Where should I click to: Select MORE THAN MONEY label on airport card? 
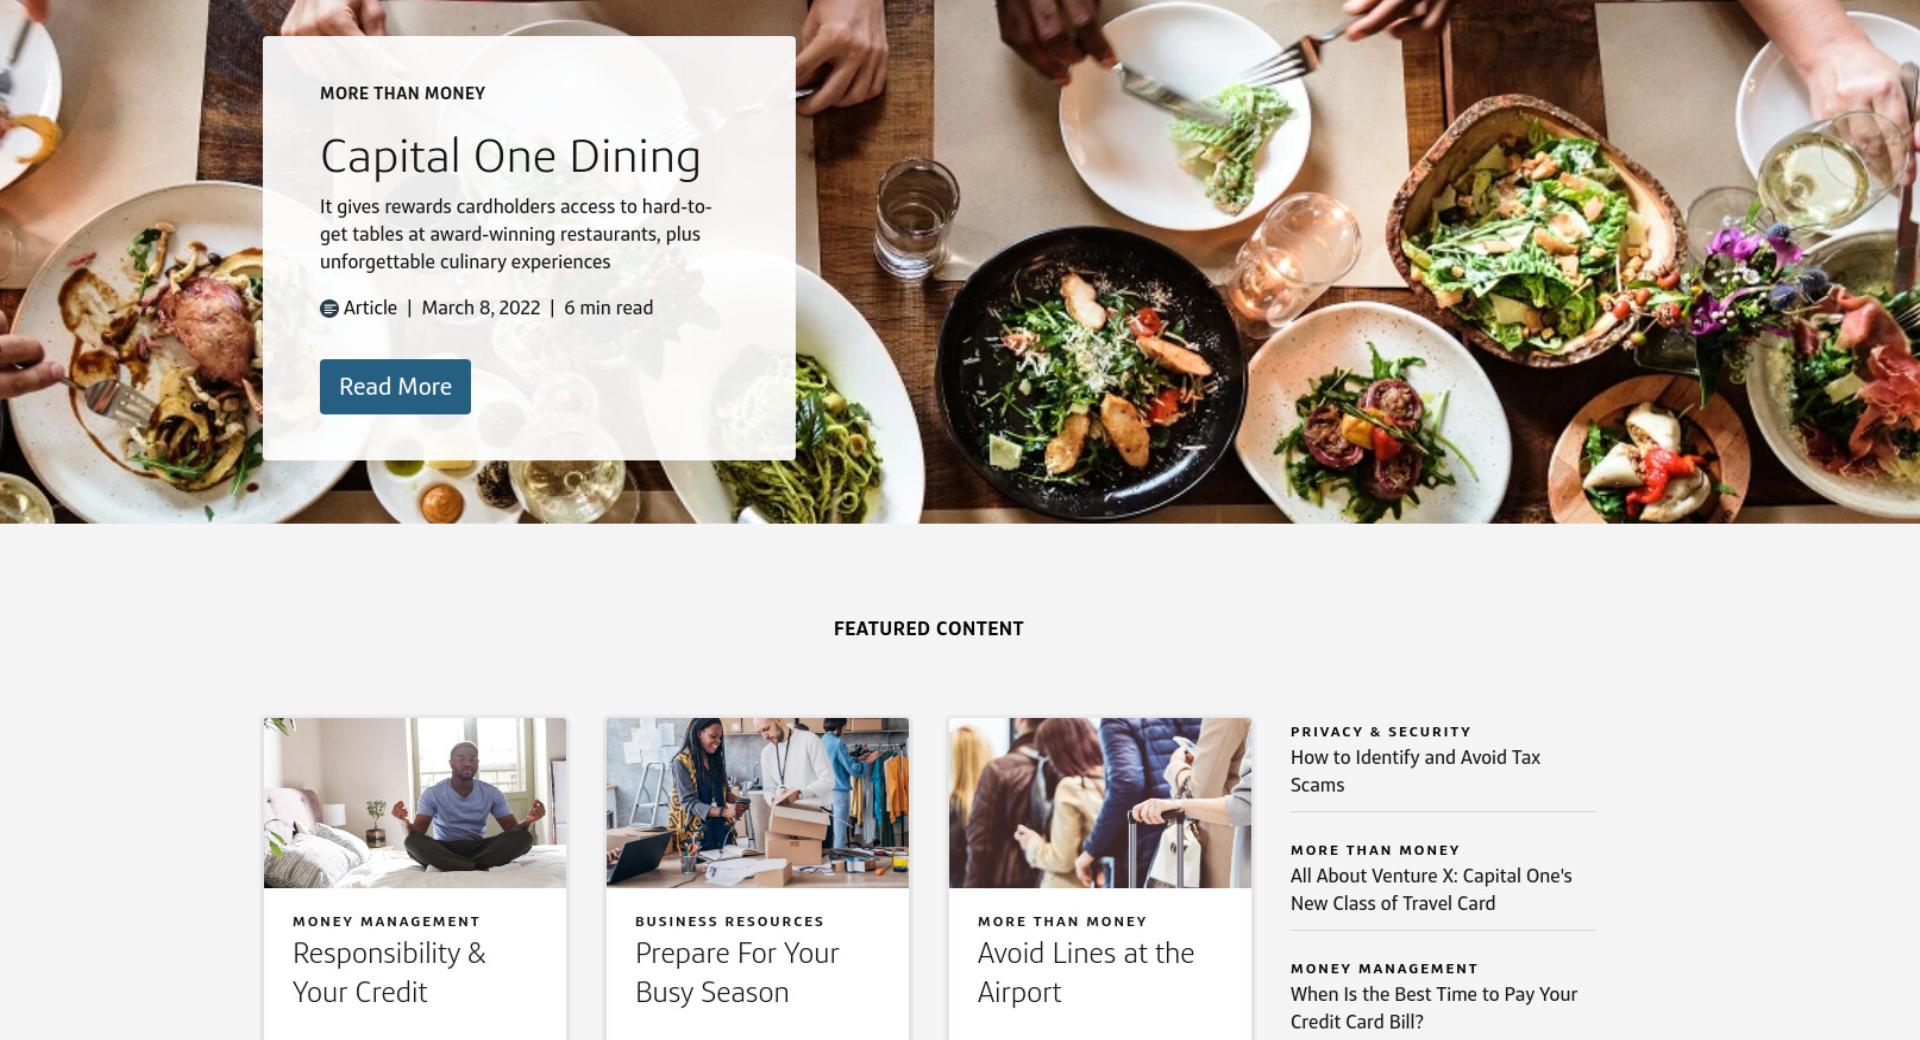1062,922
